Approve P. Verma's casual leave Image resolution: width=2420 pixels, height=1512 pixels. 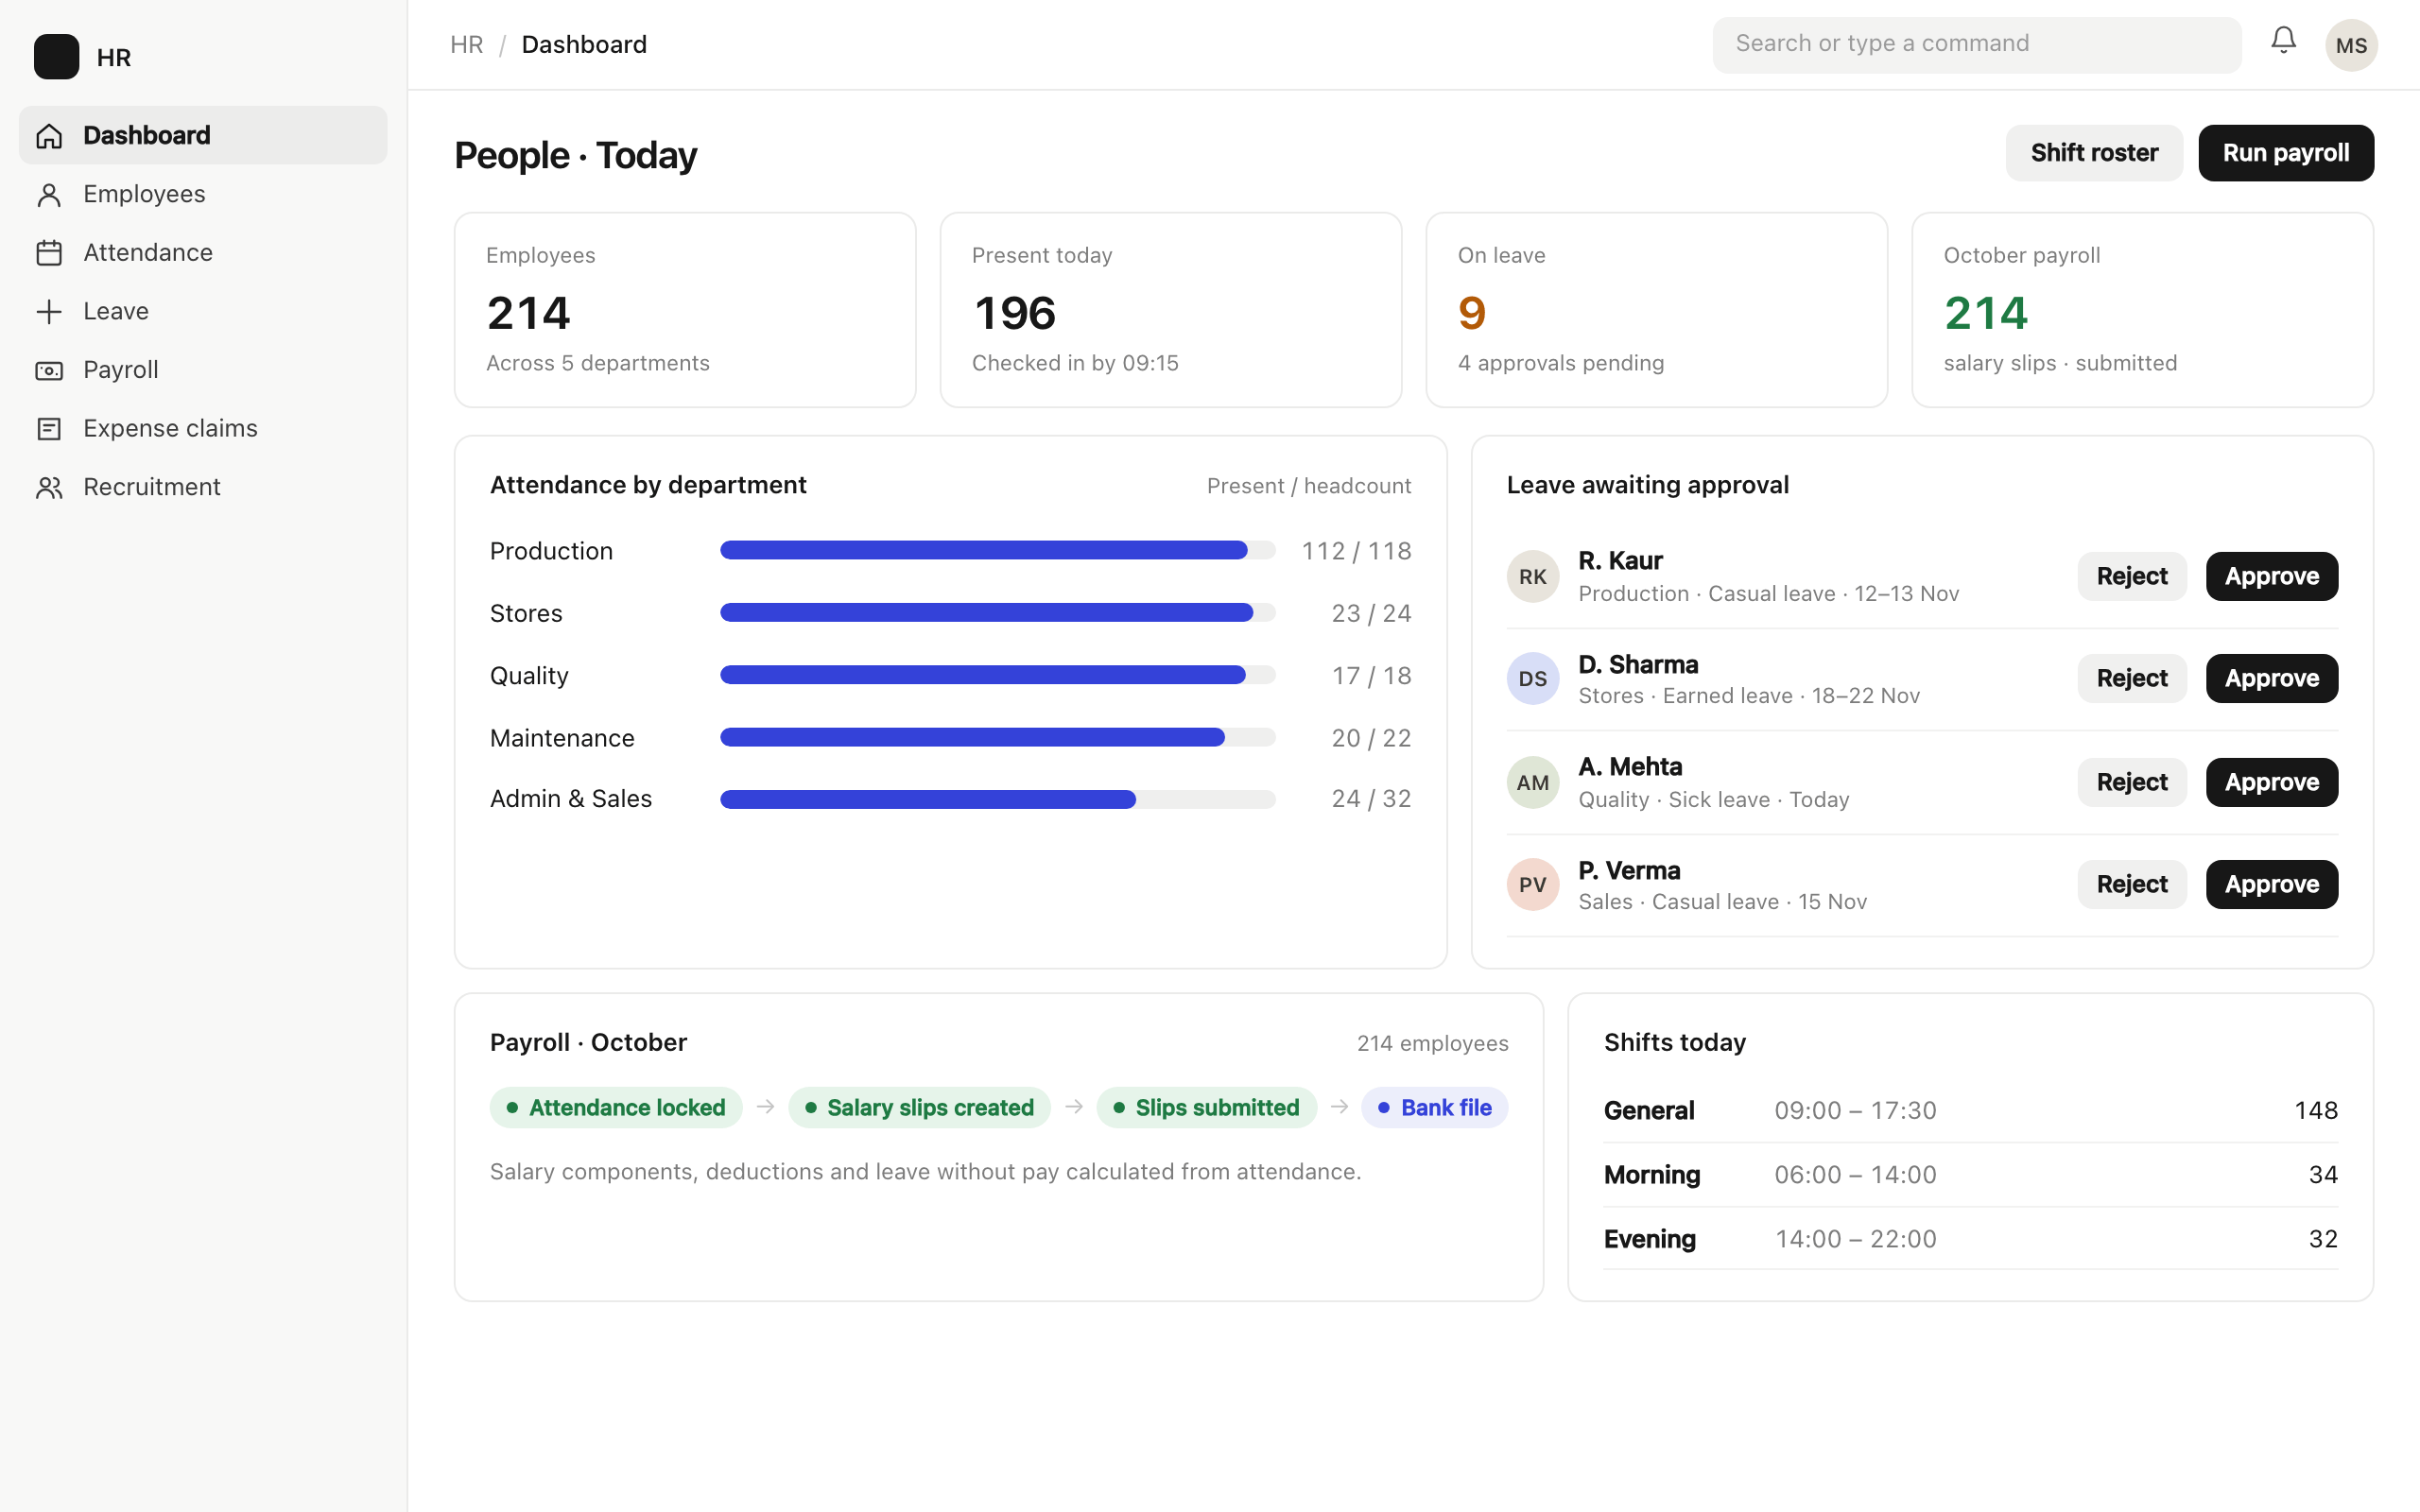2272,884
